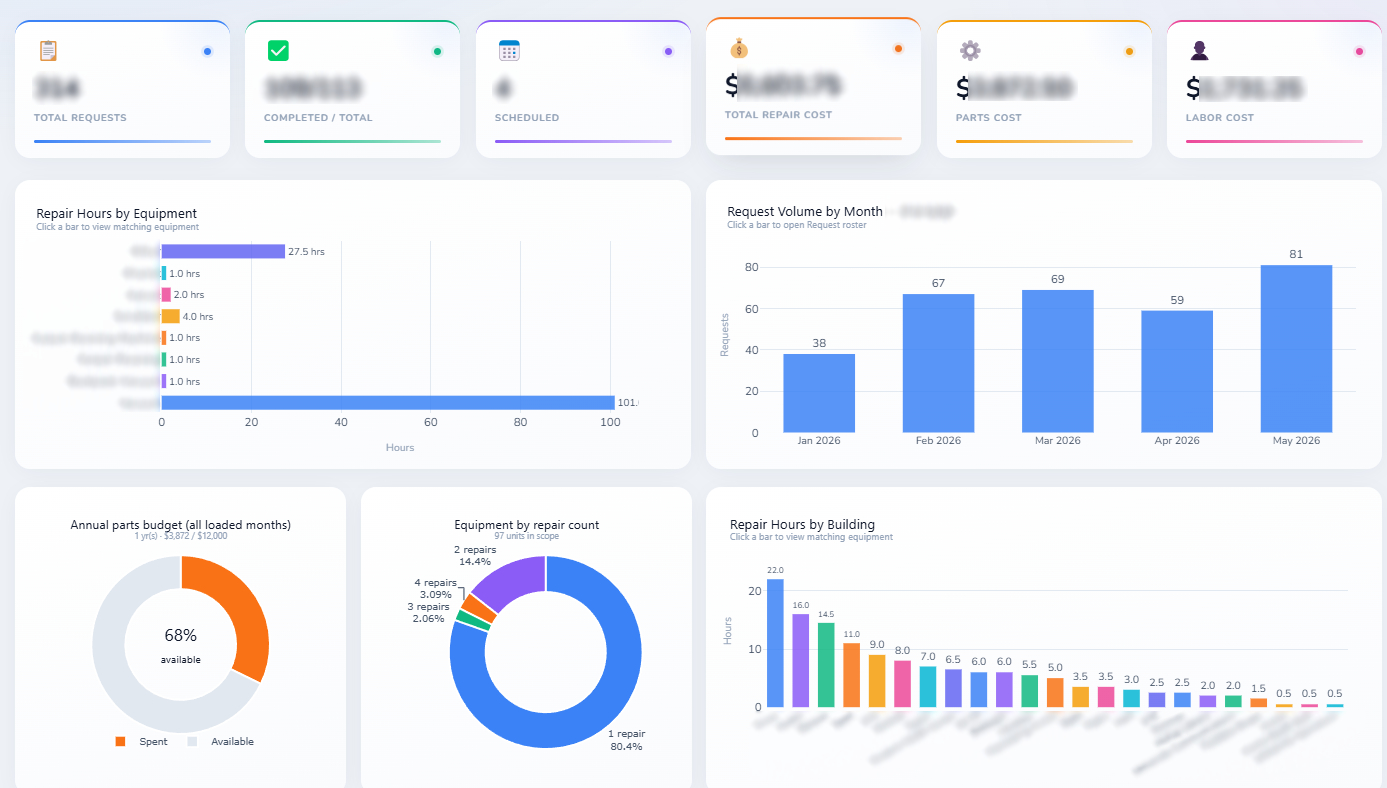Click the "68%" center value in budget donut
The height and width of the screenshot is (788, 1387).
181,635
